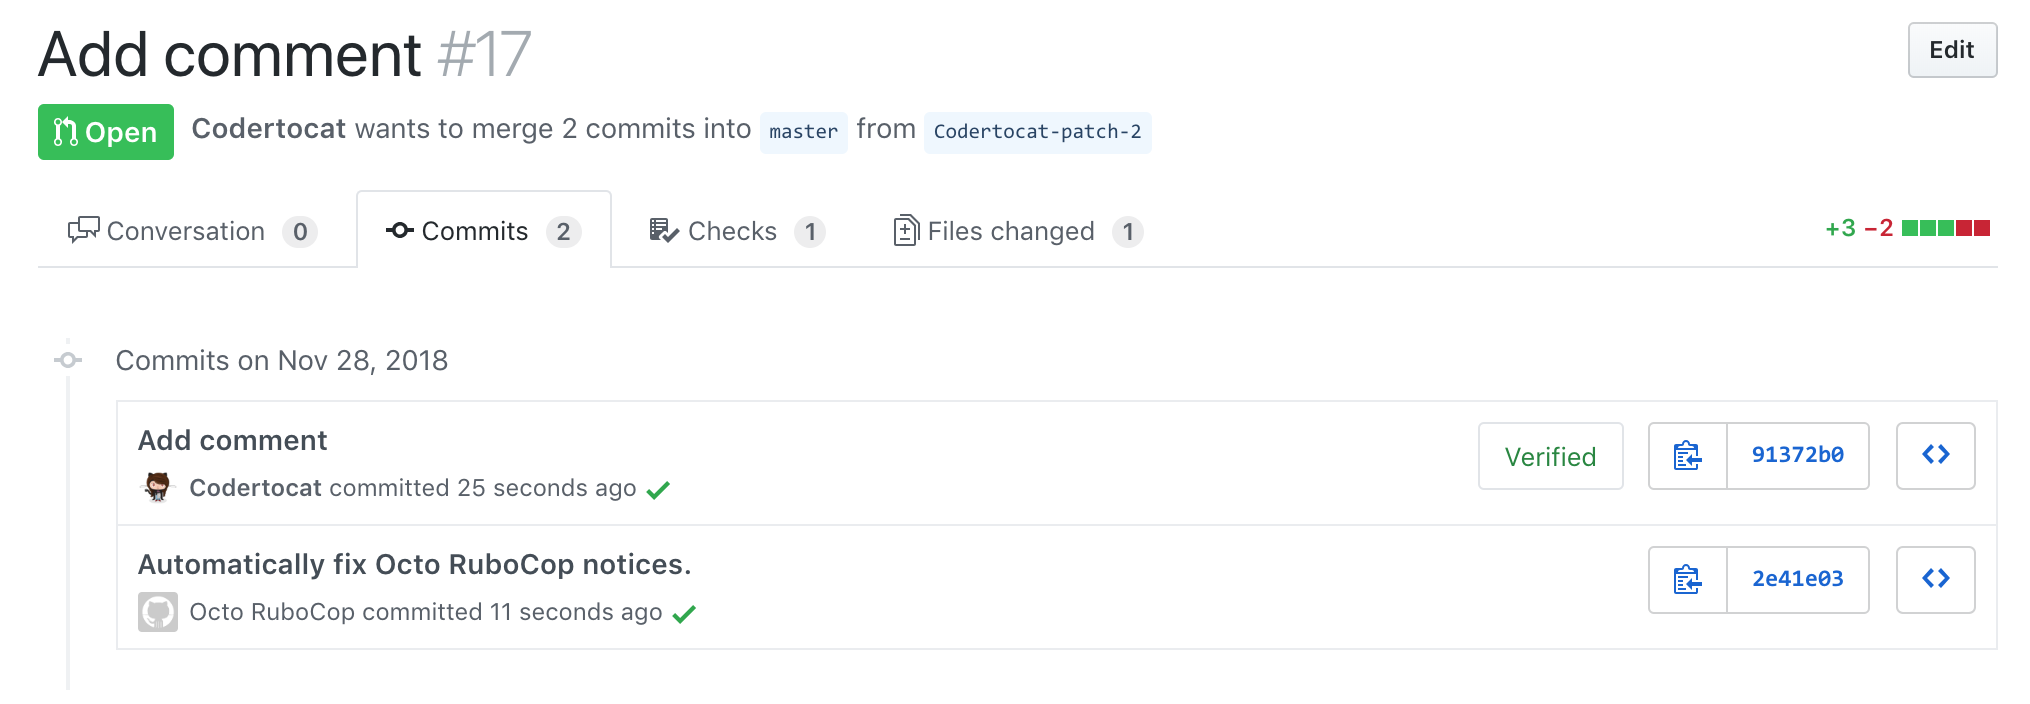Click the Verified badge

coord(1550,457)
